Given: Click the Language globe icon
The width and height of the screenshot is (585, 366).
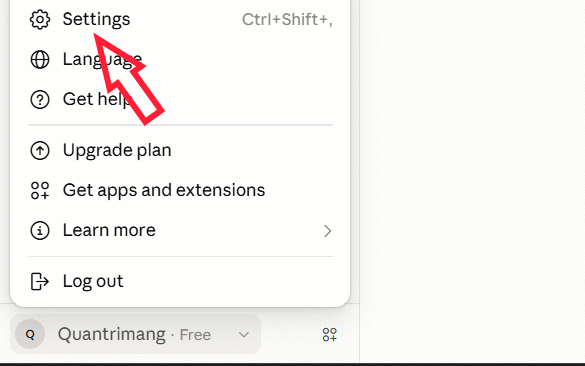Looking at the screenshot, I should coord(40,59).
